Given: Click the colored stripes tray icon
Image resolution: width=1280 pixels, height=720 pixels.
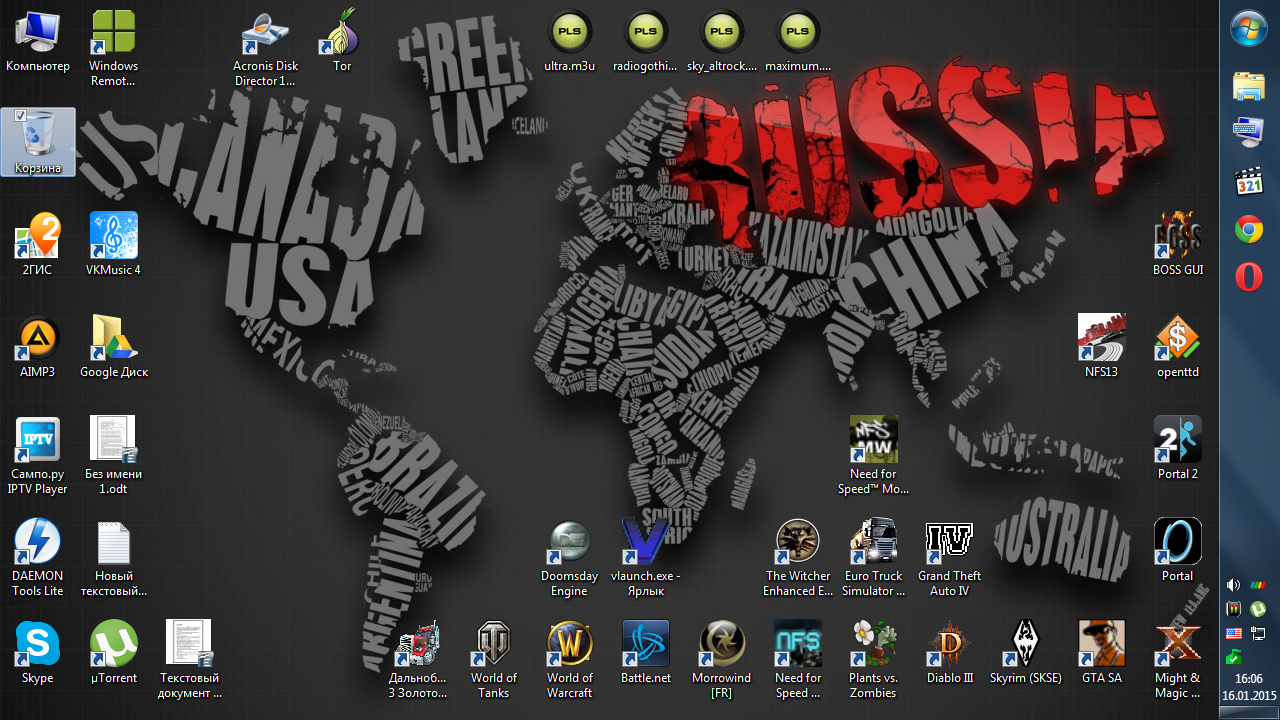Looking at the screenshot, I should click(x=1259, y=585).
